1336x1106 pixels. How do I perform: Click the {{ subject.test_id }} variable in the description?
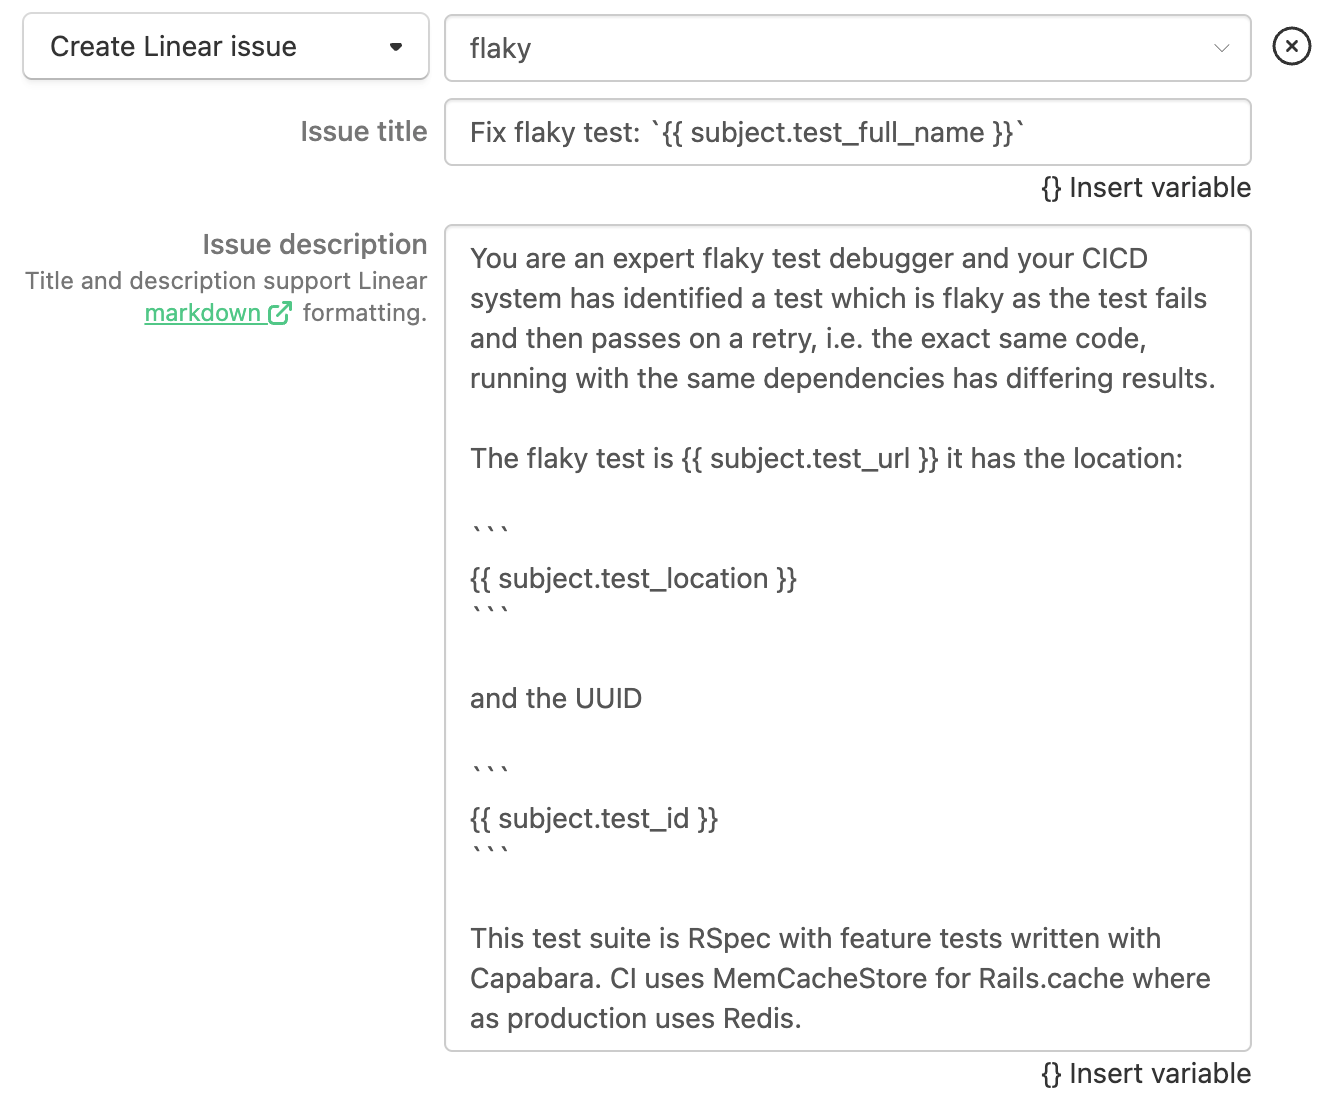[594, 818]
